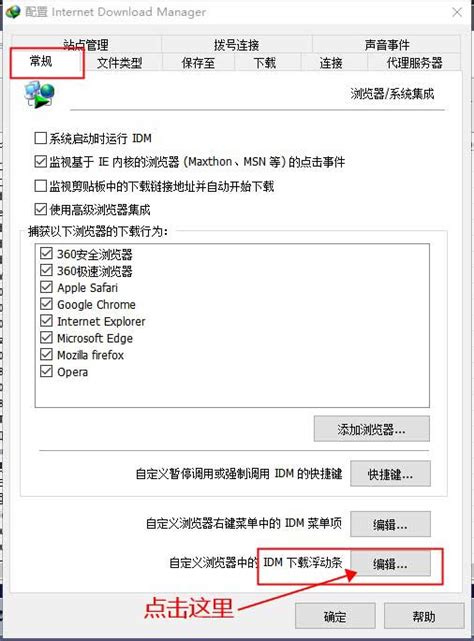The height and width of the screenshot is (641, 474).
Task: Confirm settings with the 确定 button
Action: coord(335,616)
